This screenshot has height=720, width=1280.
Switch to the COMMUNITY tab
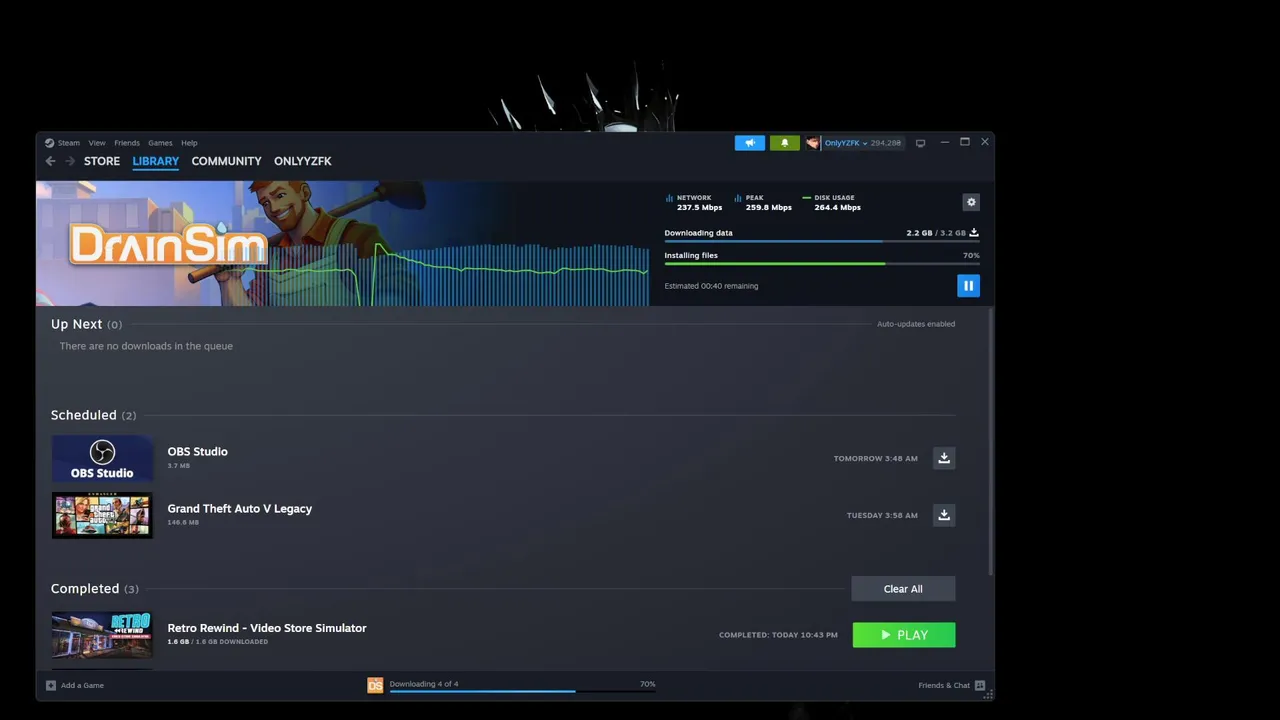(226, 161)
